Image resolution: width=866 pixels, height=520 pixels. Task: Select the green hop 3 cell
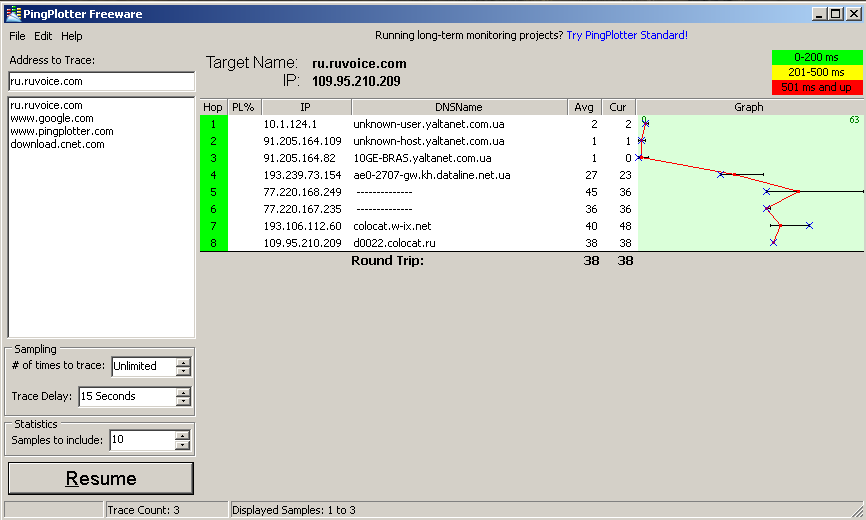[x=214, y=158]
